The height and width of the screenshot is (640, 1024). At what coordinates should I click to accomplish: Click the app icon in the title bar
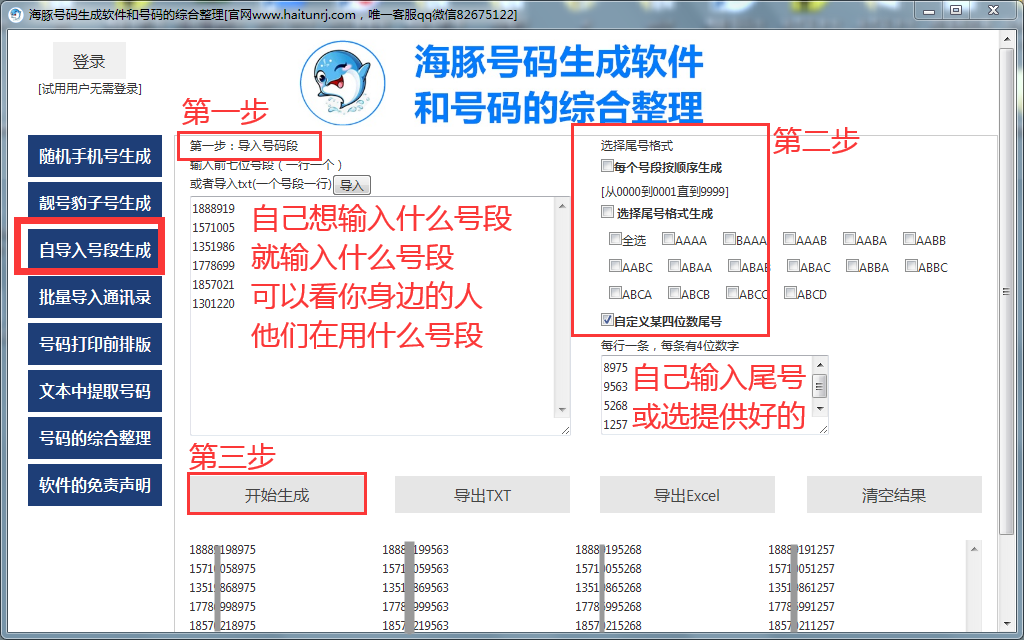(x=15, y=14)
